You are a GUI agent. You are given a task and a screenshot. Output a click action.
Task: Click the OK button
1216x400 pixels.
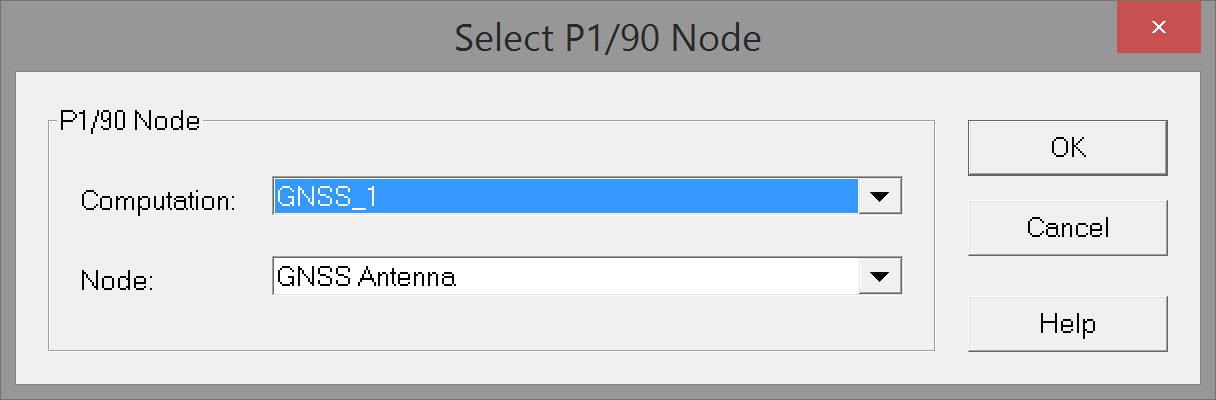[1067, 148]
